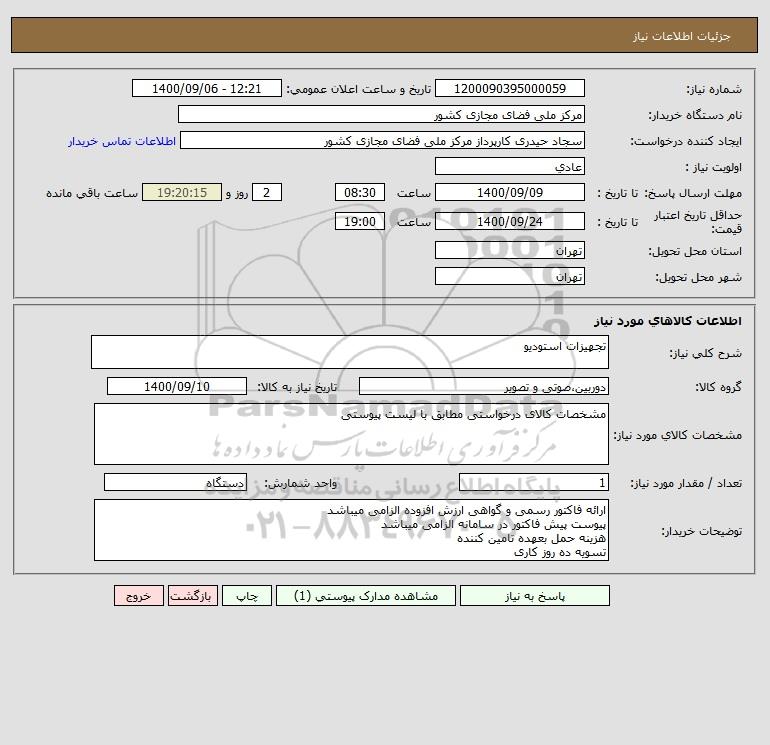Viewport: 770px width, 745px height.
Task: Click the 'چاپ' print button
Action: (247, 596)
